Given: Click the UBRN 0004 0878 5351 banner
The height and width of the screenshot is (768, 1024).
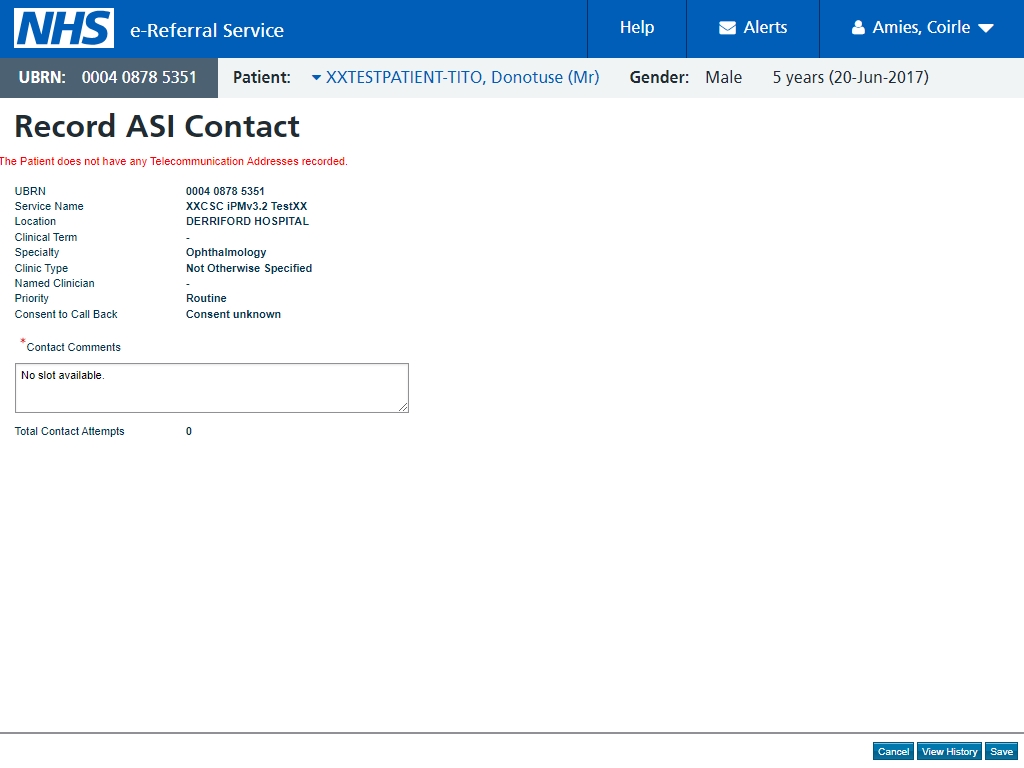Looking at the screenshot, I should tap(108, 78).
